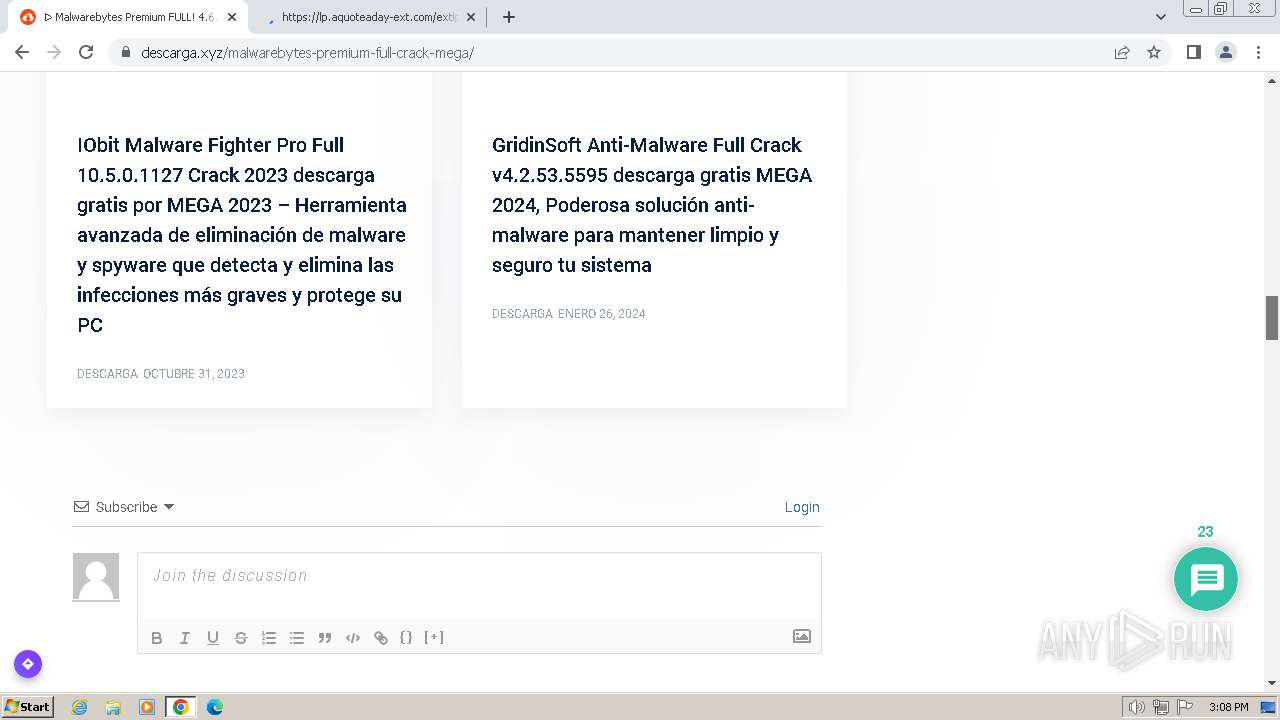Viewport: 1280px width, 720px height.
Task: Go forward in browser history
Action: 54,52
